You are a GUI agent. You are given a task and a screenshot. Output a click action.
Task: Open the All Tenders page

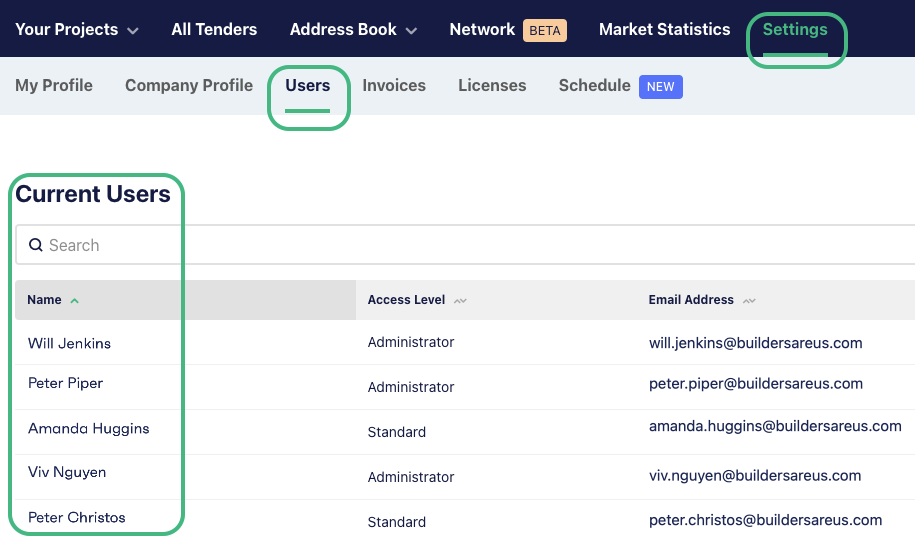[214, 29]
